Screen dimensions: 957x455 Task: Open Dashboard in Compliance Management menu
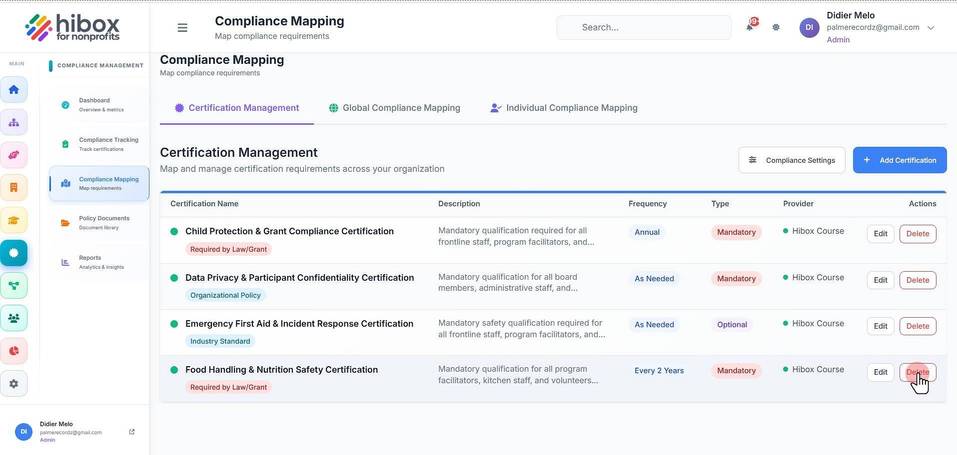pyautogui.click(x=99, y=105)
